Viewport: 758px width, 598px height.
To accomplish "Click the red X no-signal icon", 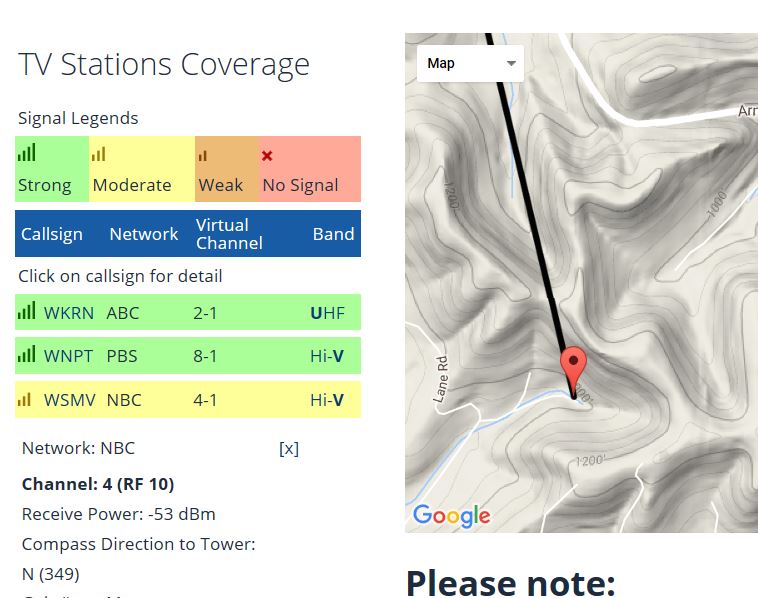I will pyautogui.click(x=267, y=156).
